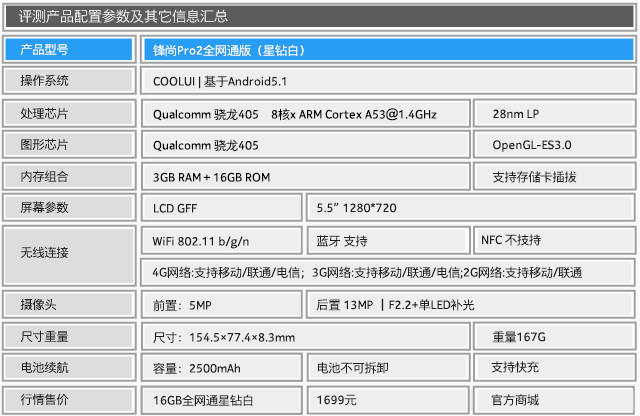Click the 内存组合 row label

69,177
